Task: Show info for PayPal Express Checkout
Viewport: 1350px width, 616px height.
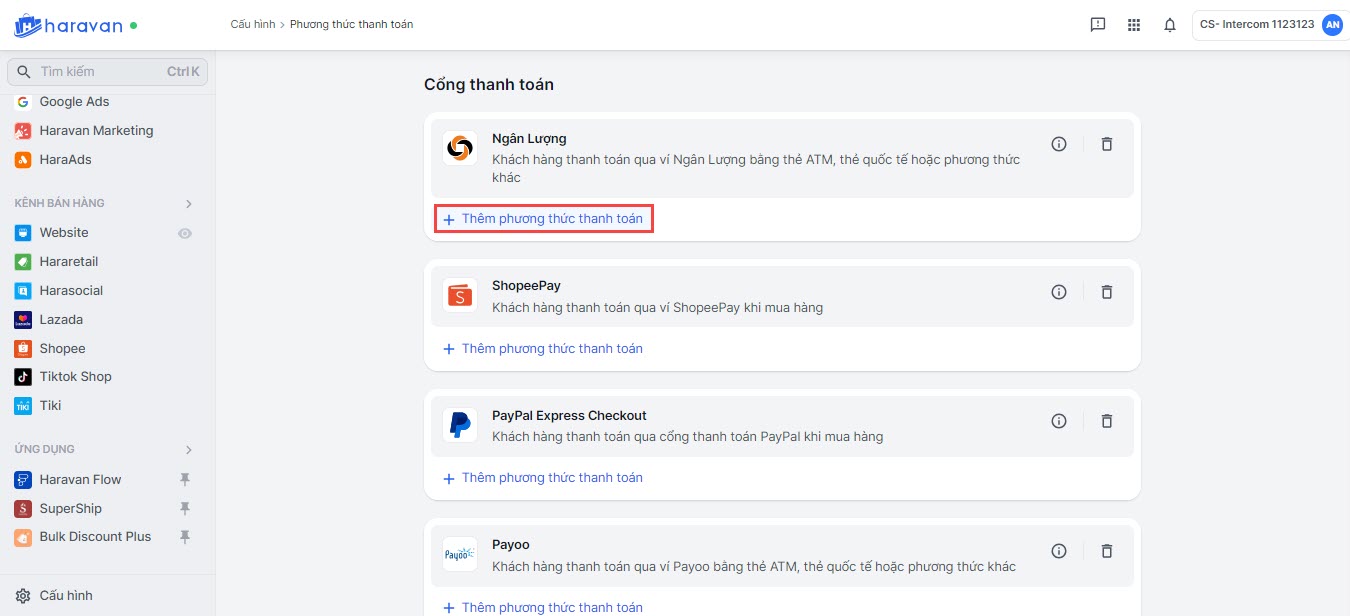Action: pos(1059,421)
